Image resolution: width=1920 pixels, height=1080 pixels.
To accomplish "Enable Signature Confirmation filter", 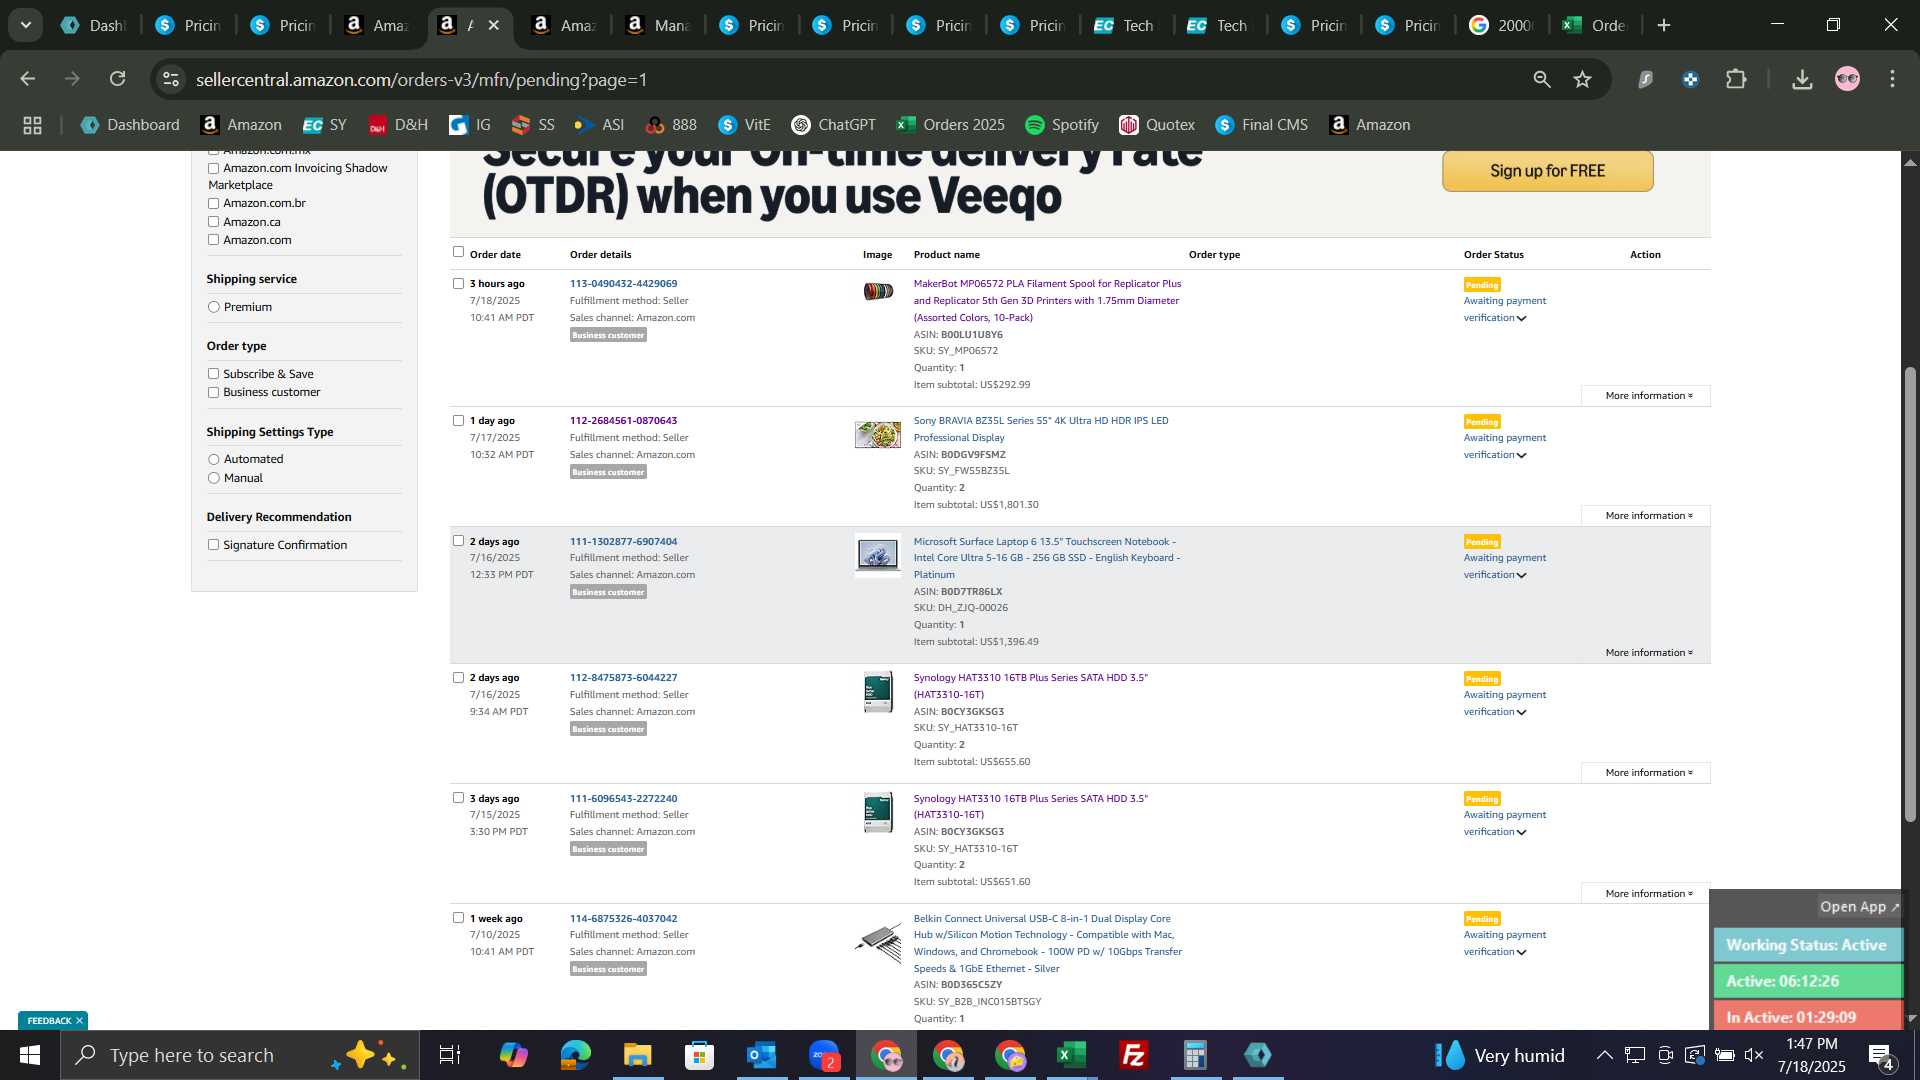I will (213, 545).
